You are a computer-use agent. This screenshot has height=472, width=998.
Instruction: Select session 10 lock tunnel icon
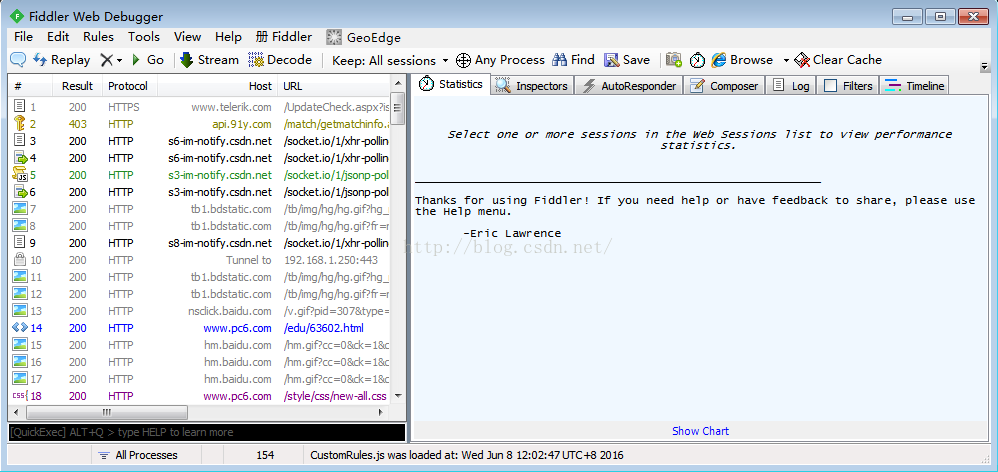click(x=20, y=260)
